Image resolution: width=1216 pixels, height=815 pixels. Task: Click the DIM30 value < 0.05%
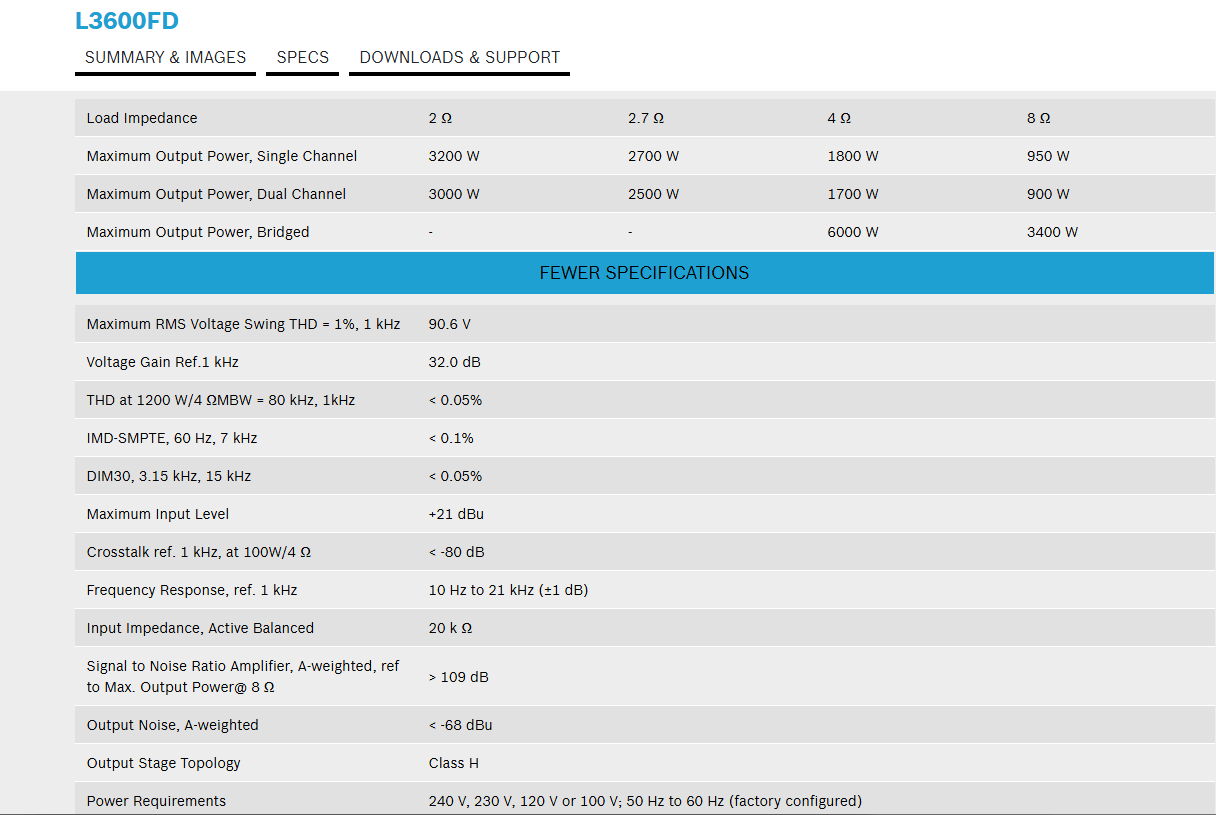[x=455, y=476]
